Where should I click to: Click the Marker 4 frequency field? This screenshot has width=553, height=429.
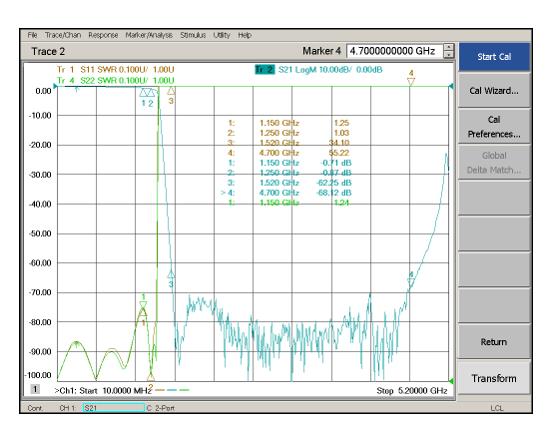click(394, 51)
